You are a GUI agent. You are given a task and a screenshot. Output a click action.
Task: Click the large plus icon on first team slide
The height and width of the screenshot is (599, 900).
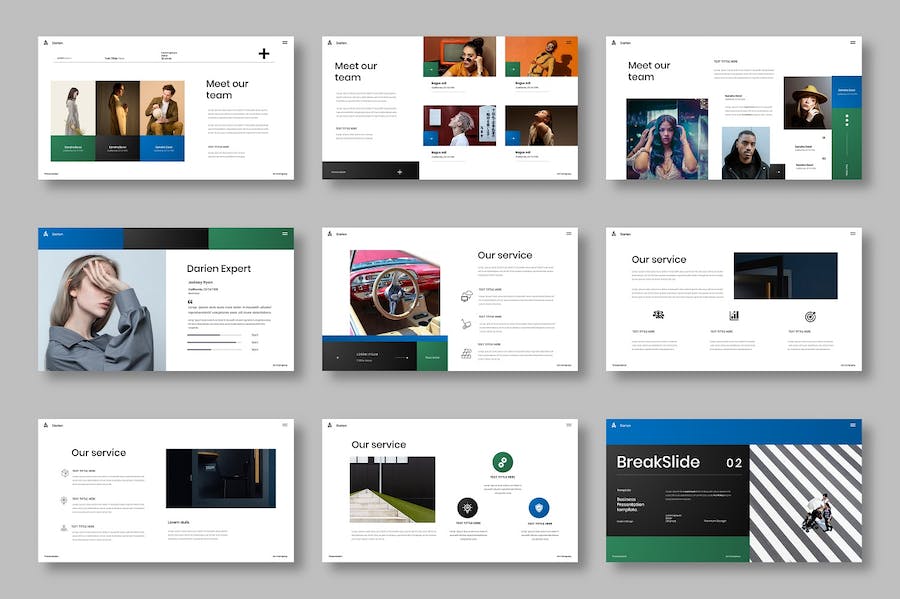[x=264, y=54]
